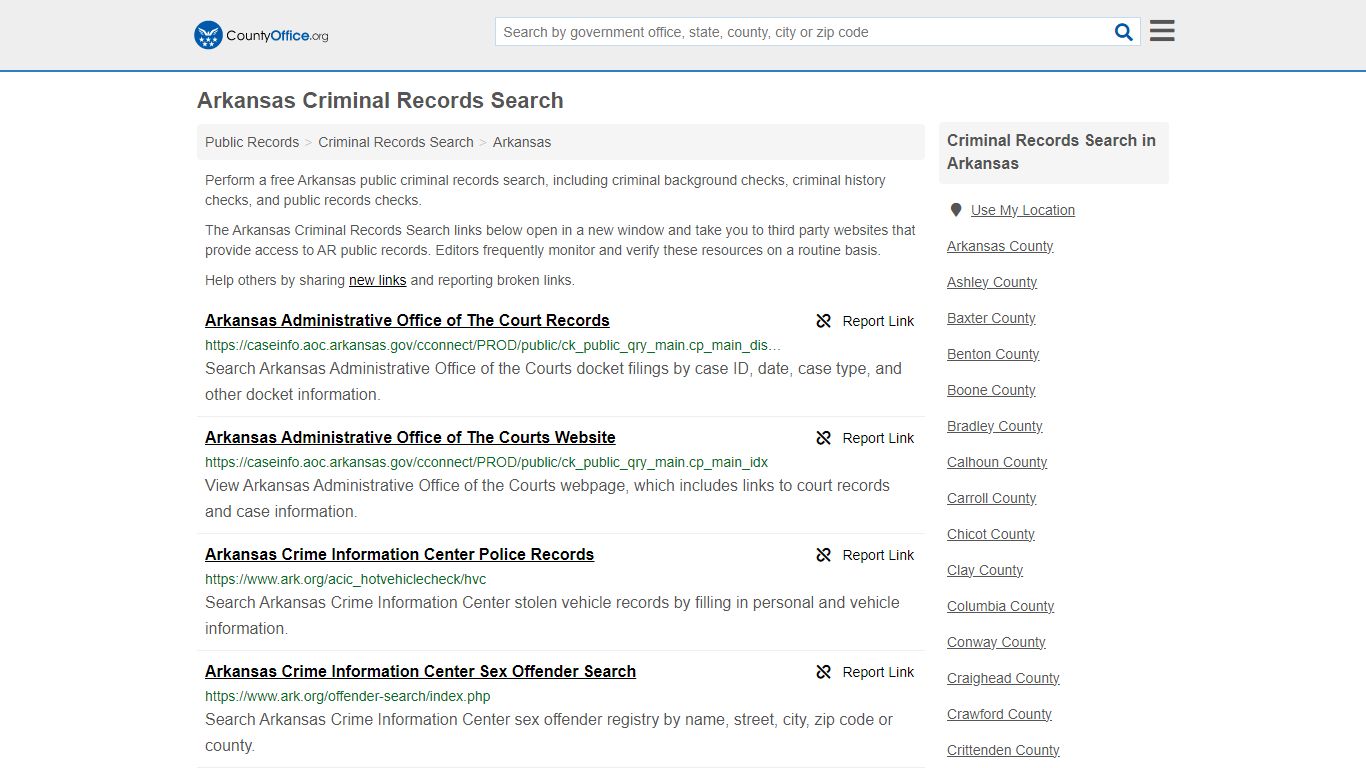
Task: Open Craighead County
Action: tap(1003, 678)
